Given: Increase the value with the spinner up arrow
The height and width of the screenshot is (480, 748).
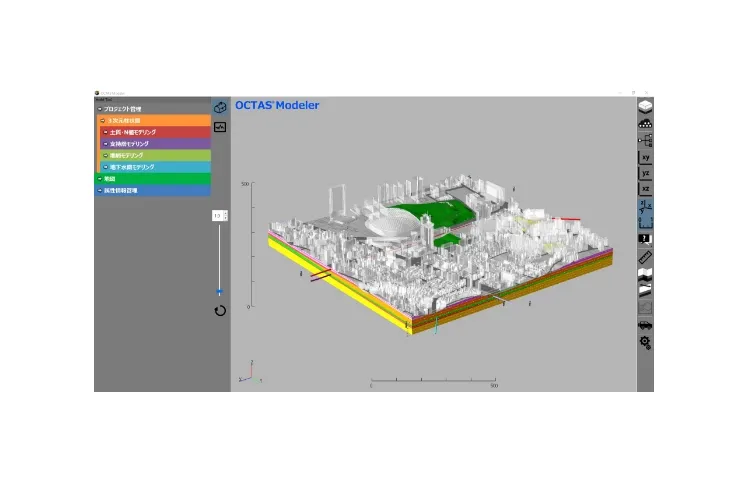Looking at the screenshot, I should point(226,213).
